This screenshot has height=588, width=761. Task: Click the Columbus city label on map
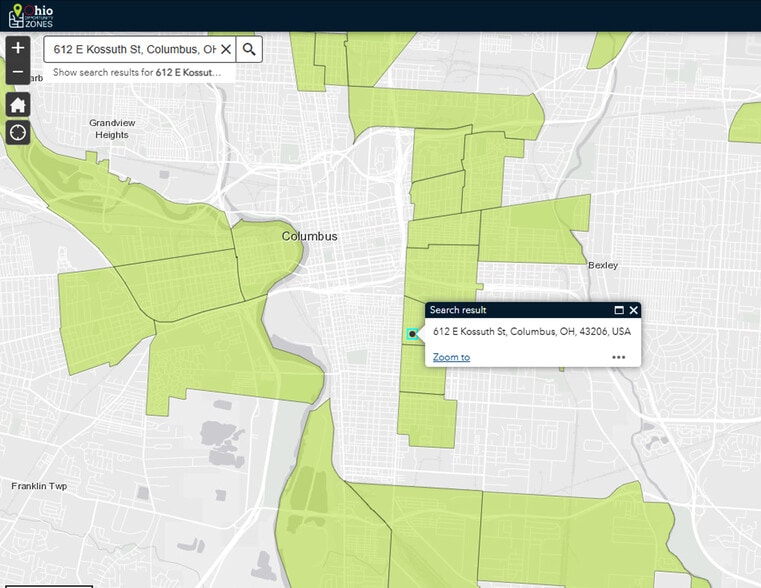coord(309,237)
